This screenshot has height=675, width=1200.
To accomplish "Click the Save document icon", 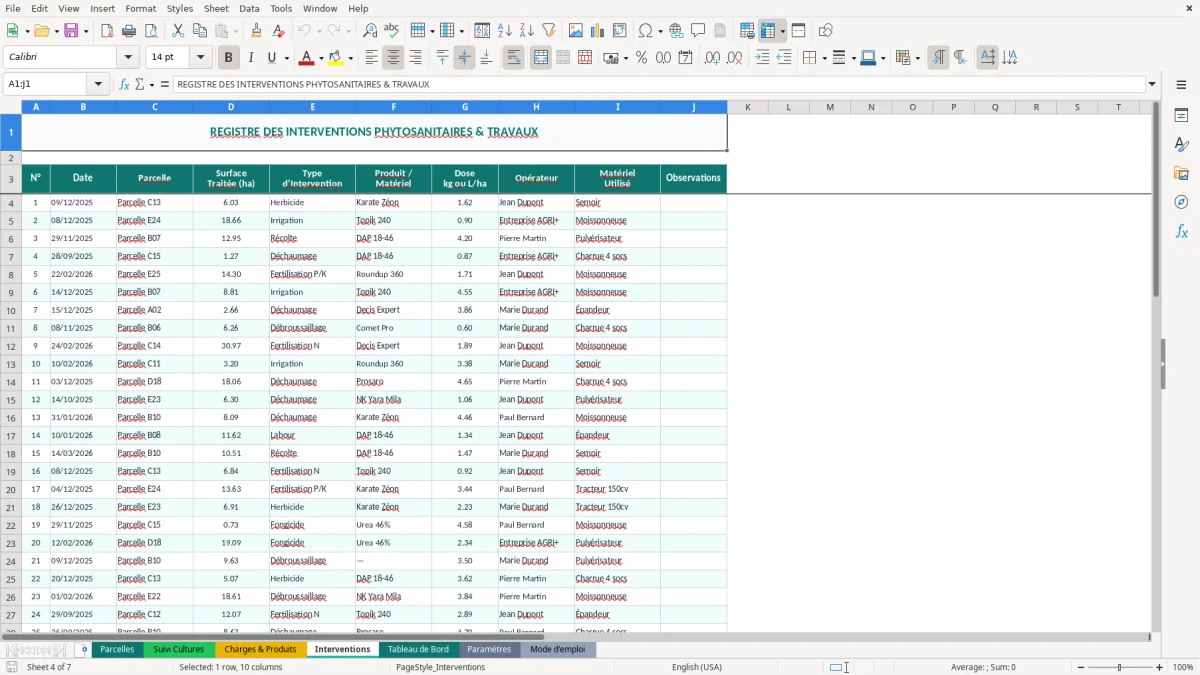I will point(70,31).
